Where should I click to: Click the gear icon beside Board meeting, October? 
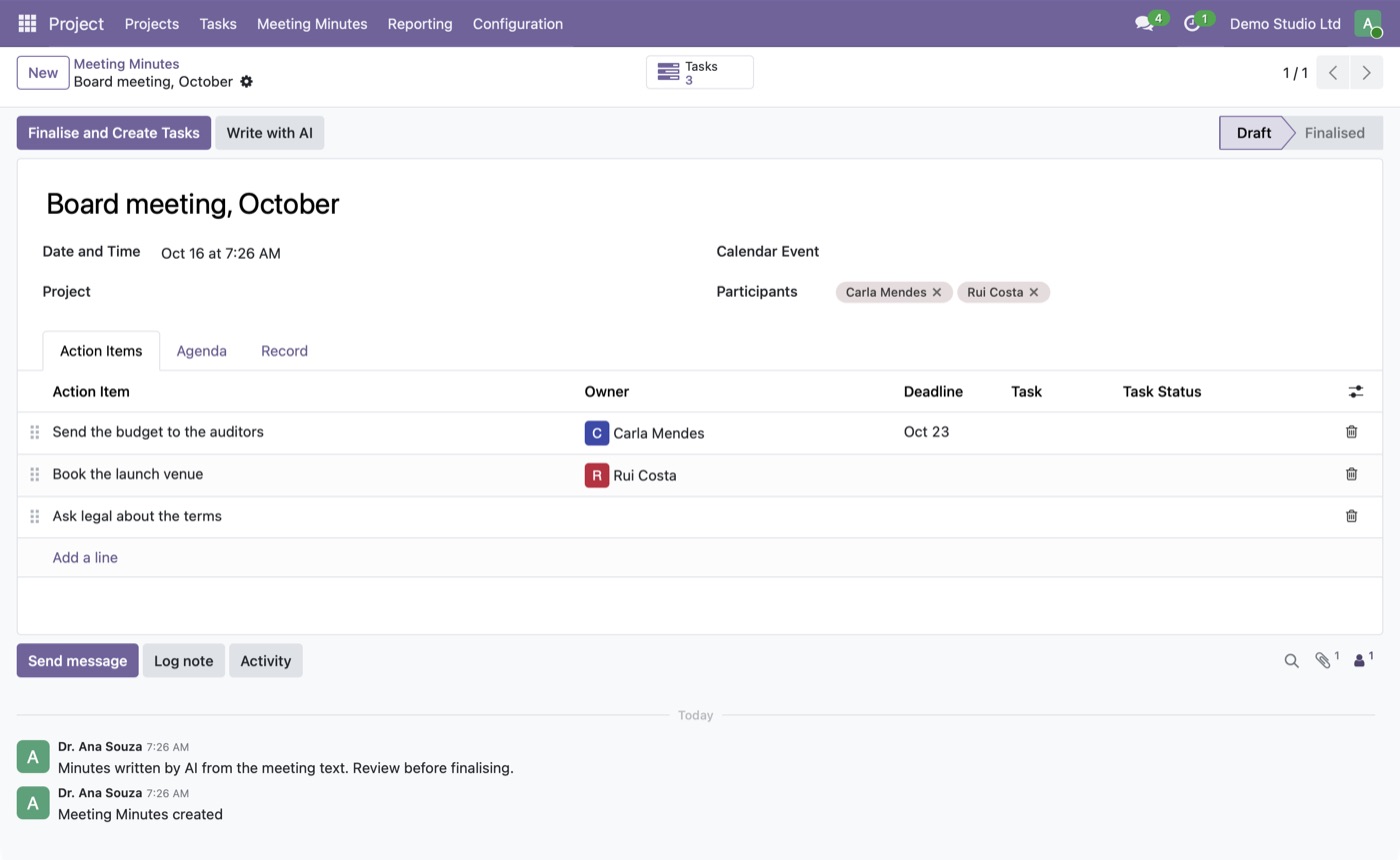point(247,82)
